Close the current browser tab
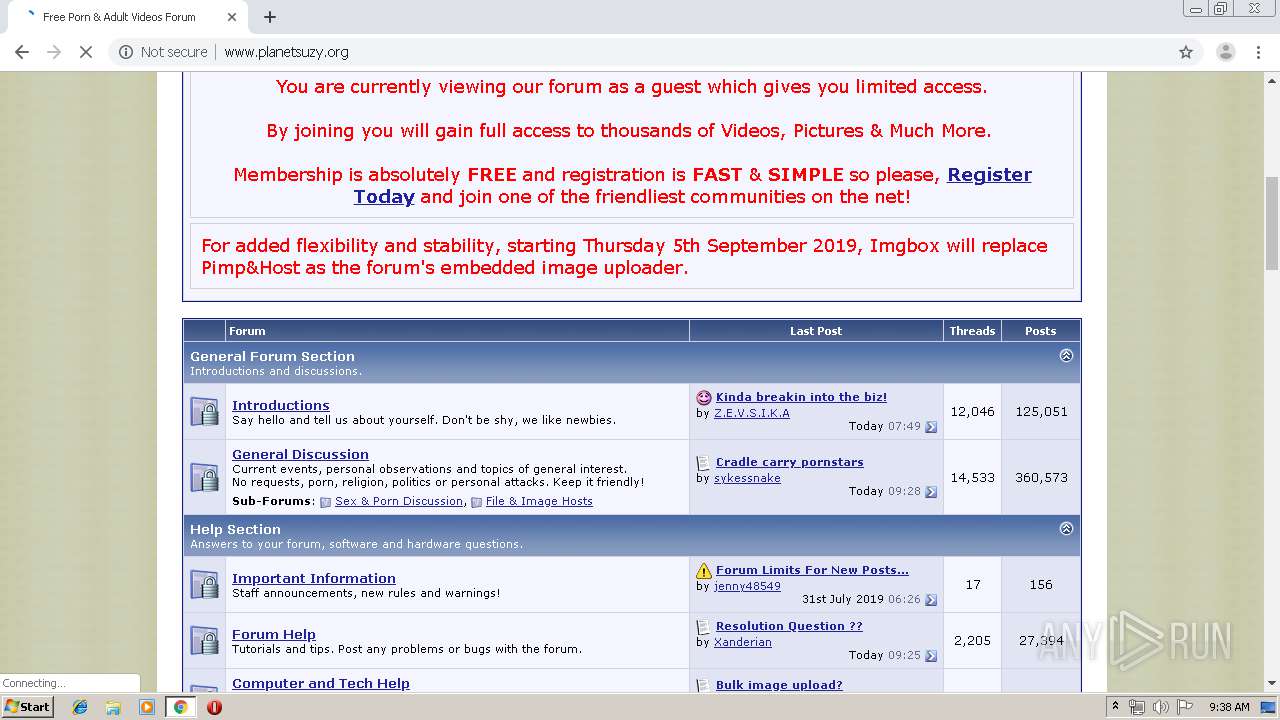Screen dimensions: 1280x720 232,17
